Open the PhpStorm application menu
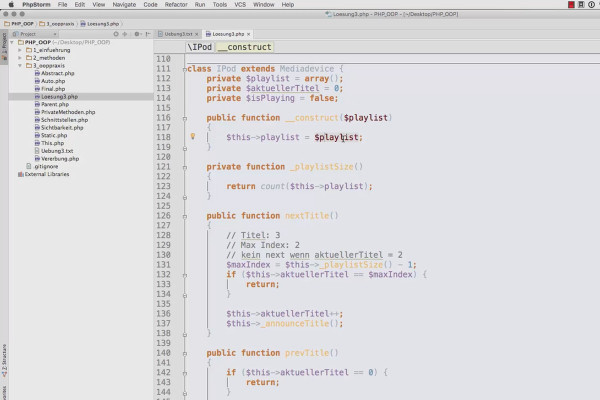Image resolution: width=600 pixels, height=400 pixels. 36,5
